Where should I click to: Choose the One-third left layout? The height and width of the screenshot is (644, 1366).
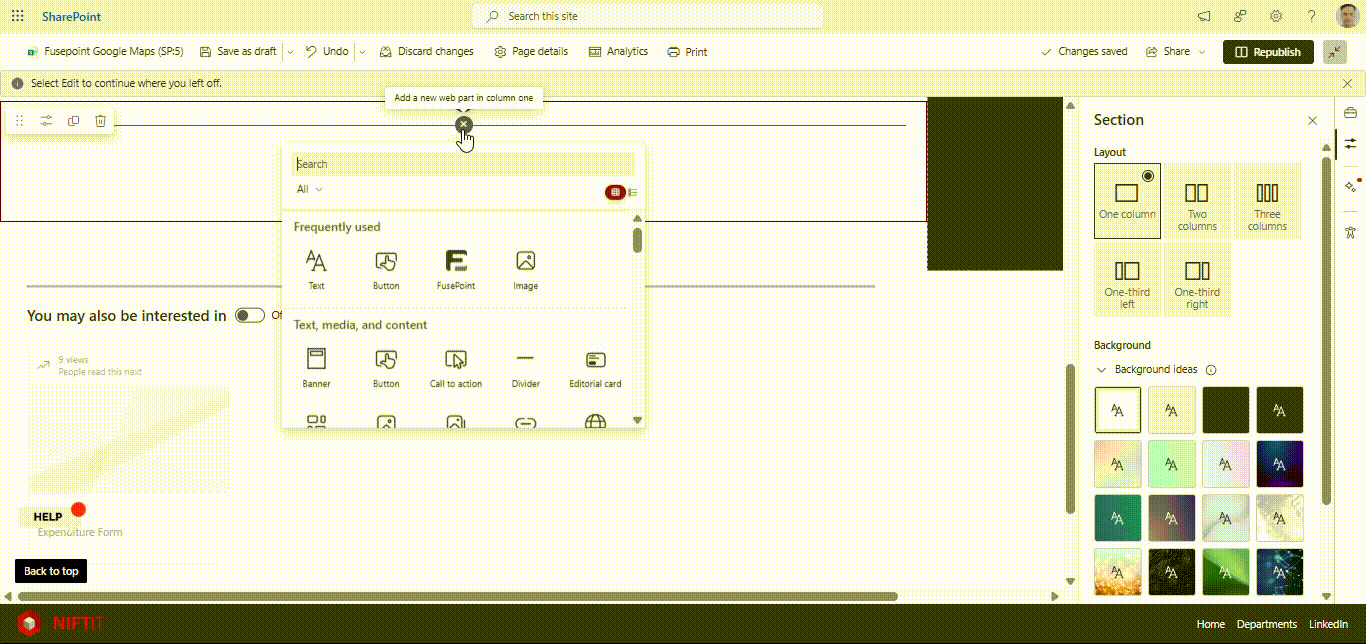pyautogui.click(x=1127, y=279)
